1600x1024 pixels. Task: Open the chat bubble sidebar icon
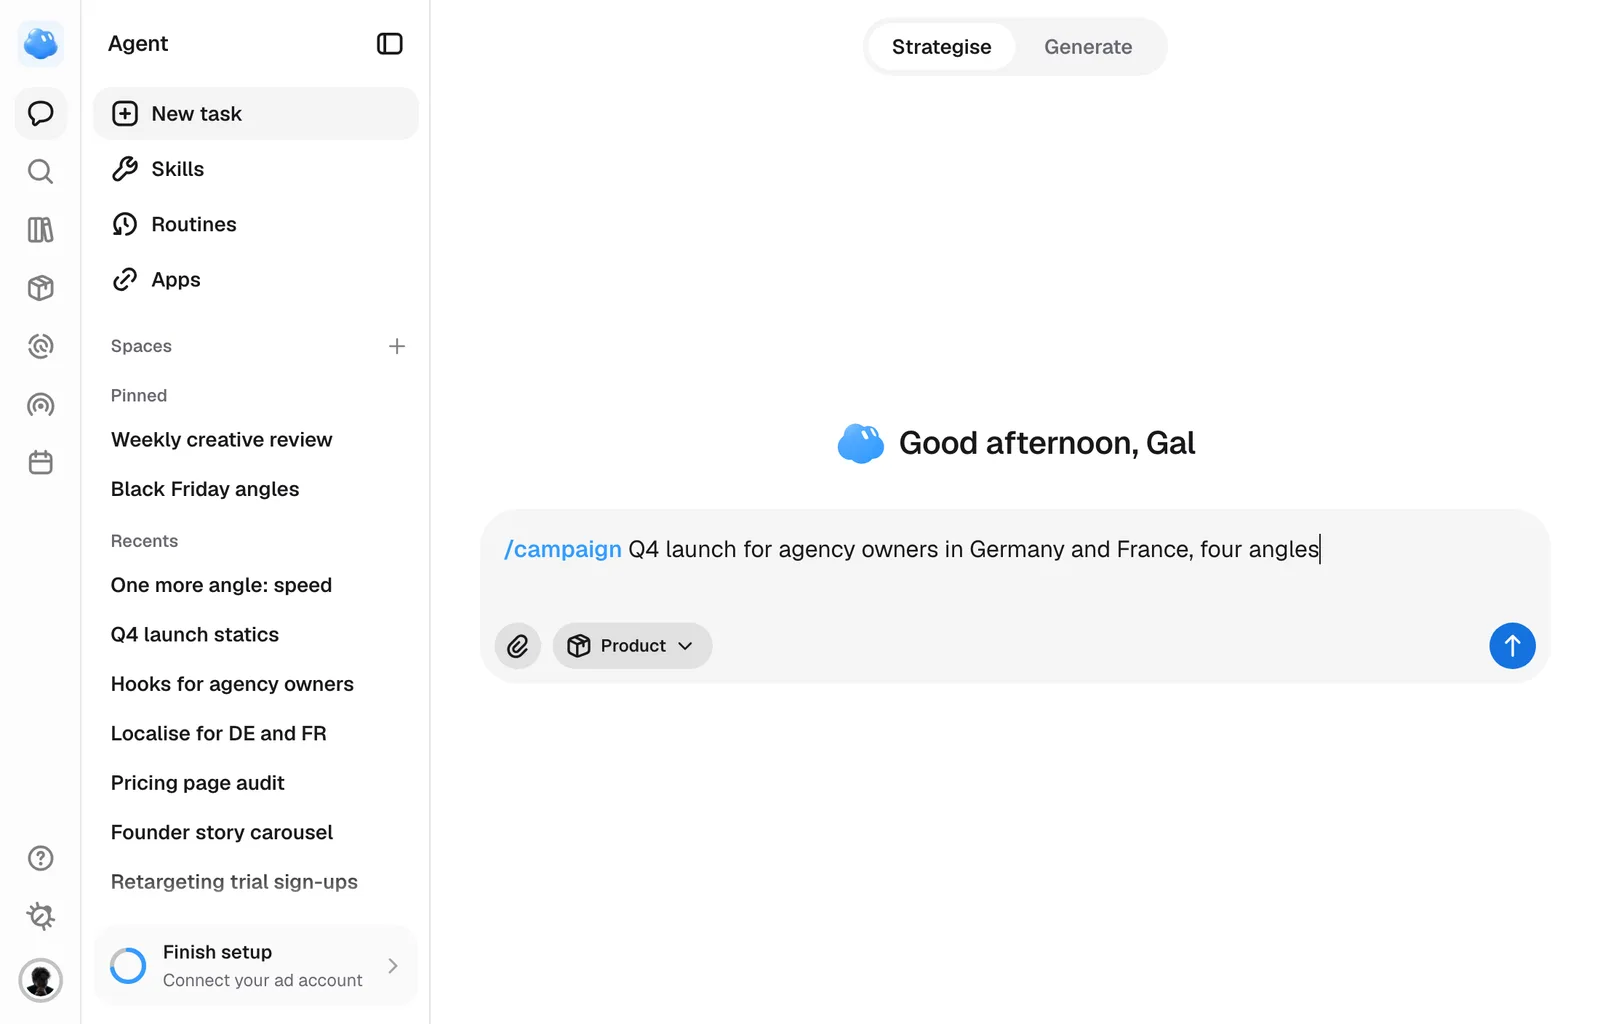click(41, 113)
